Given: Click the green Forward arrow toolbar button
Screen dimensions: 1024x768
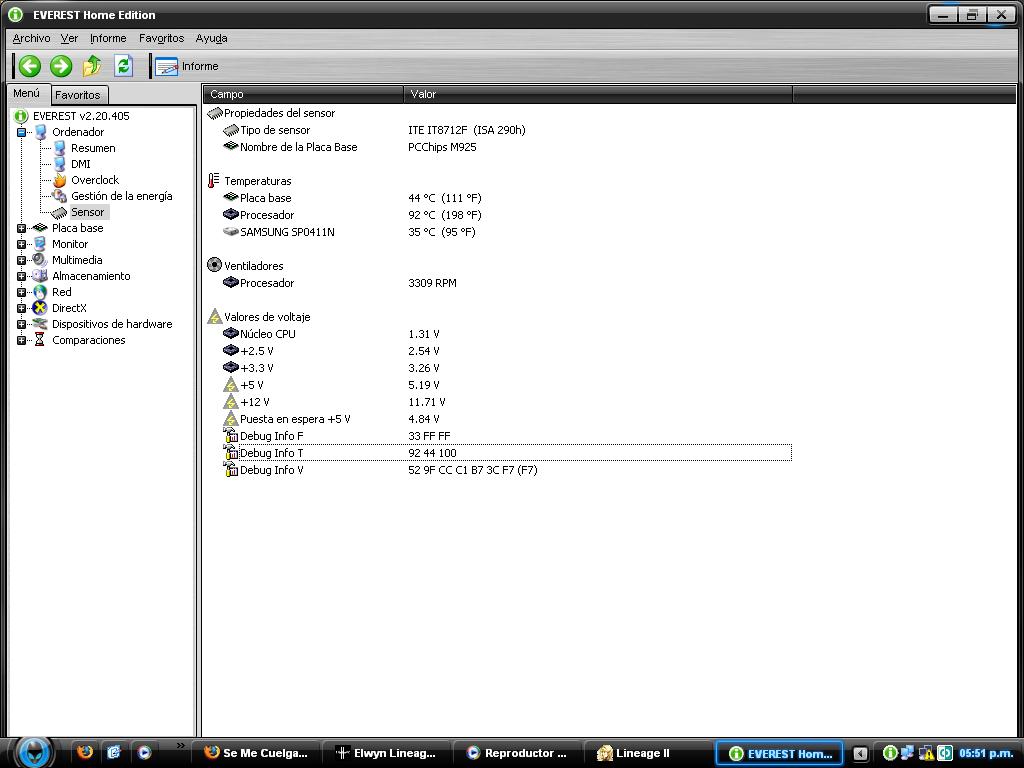Looking at the screenshot, I should coord(61,66).
